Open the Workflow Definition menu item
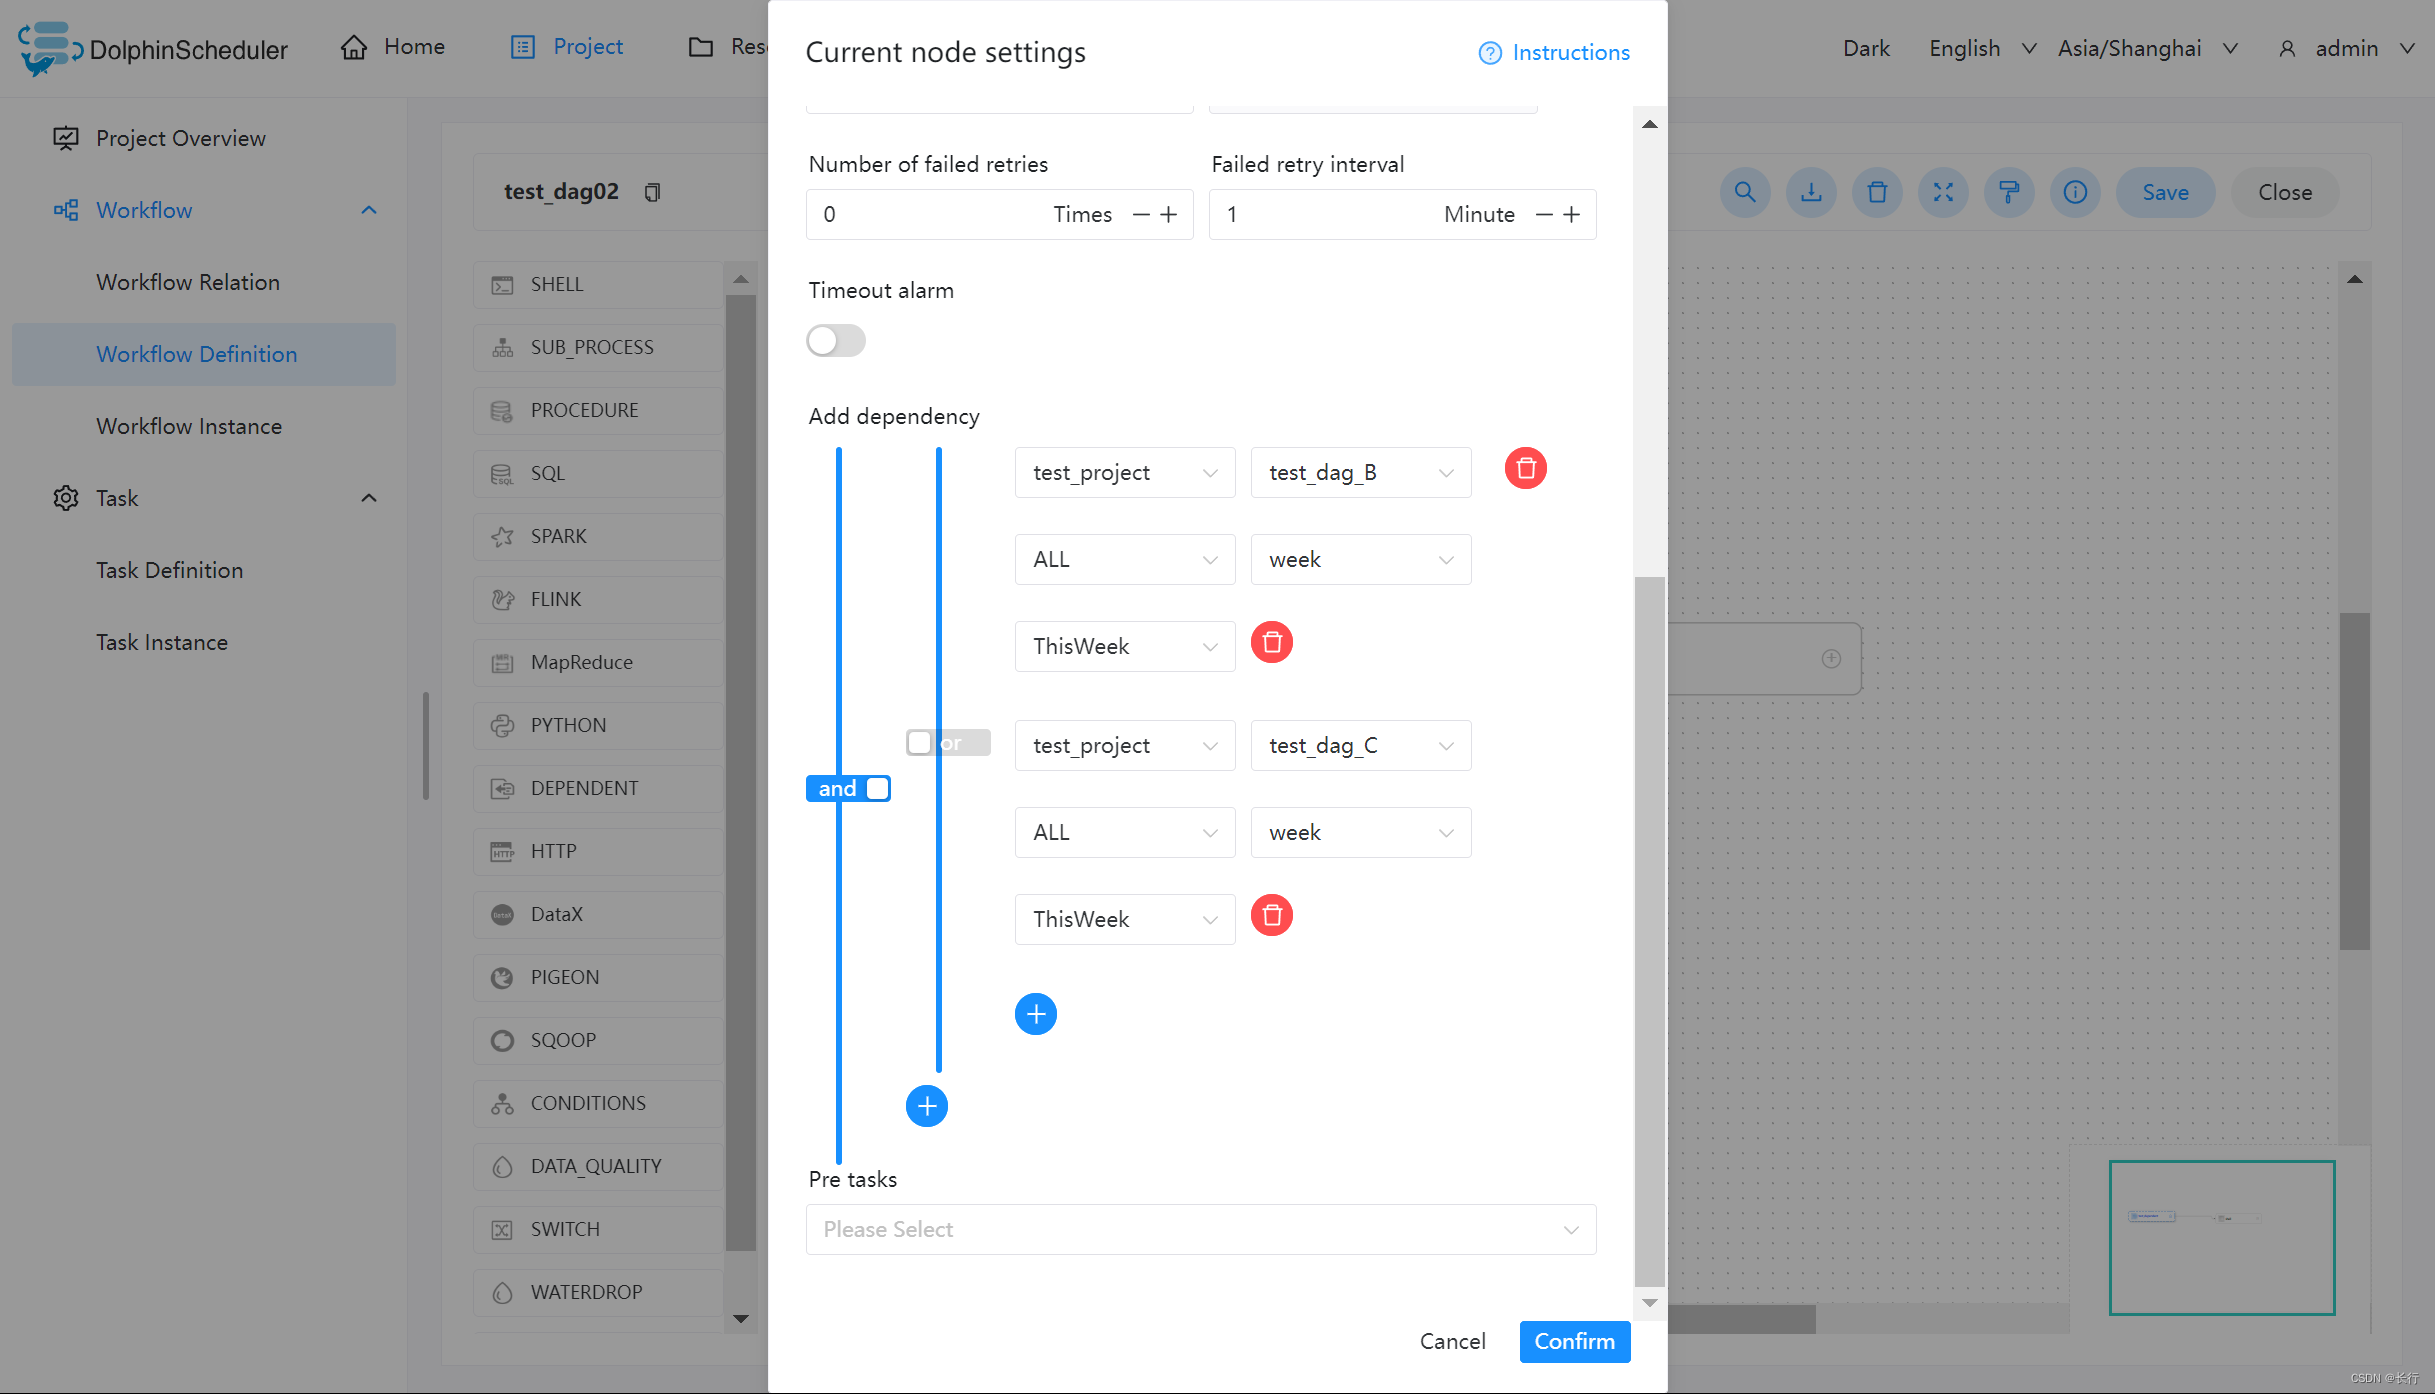The width and height of the screenshot is (2435, 1394). pyautogui.click(x=197, y=353)
